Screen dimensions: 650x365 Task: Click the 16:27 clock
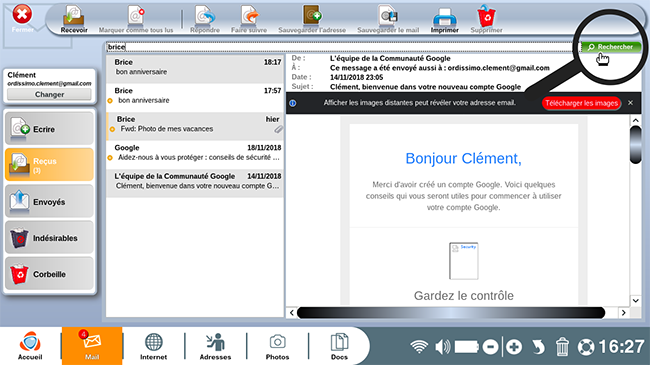621,347
